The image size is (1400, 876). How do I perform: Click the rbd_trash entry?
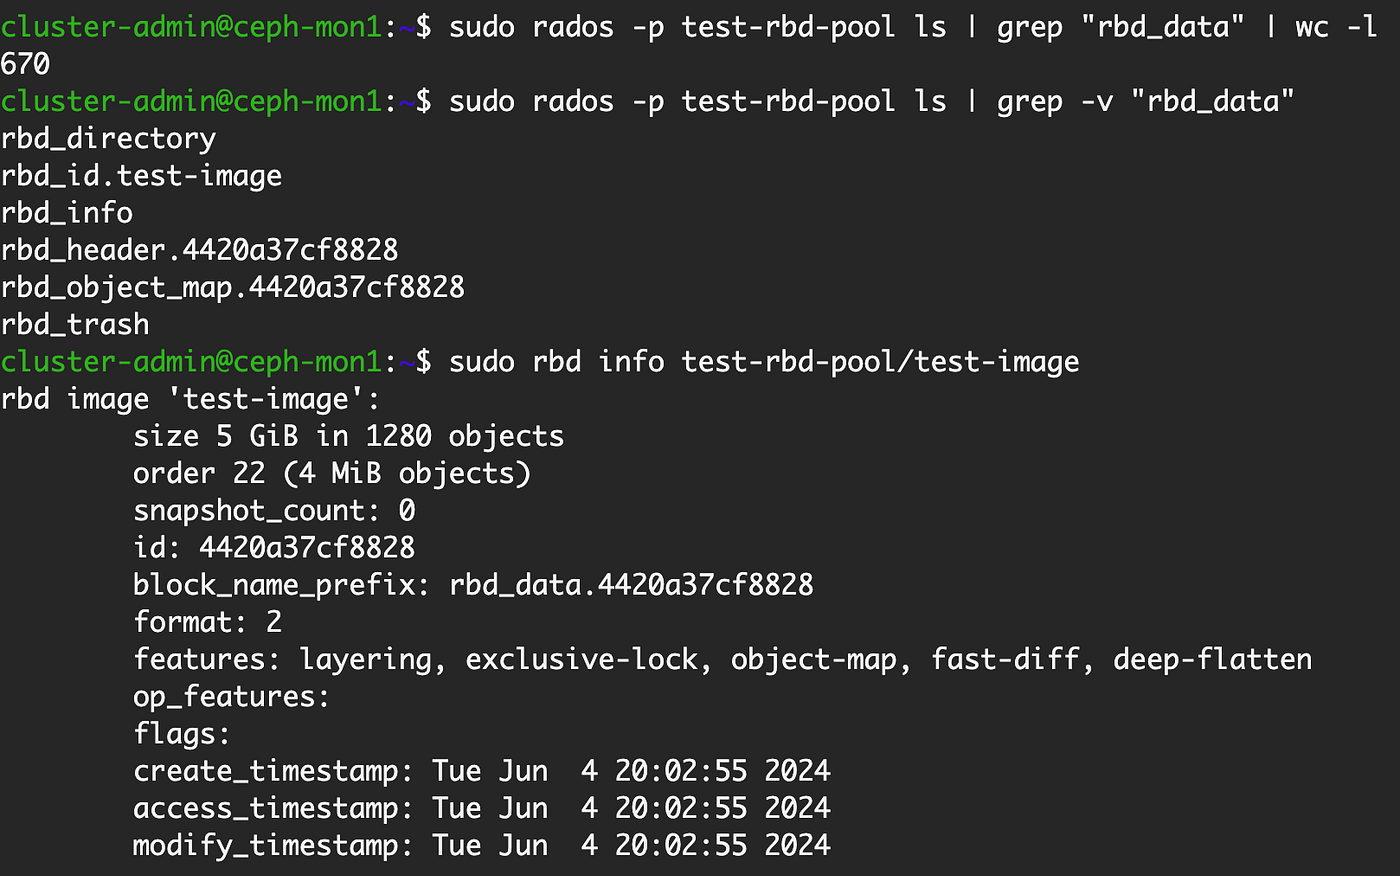pyautogui.click(x=75, y=324)
